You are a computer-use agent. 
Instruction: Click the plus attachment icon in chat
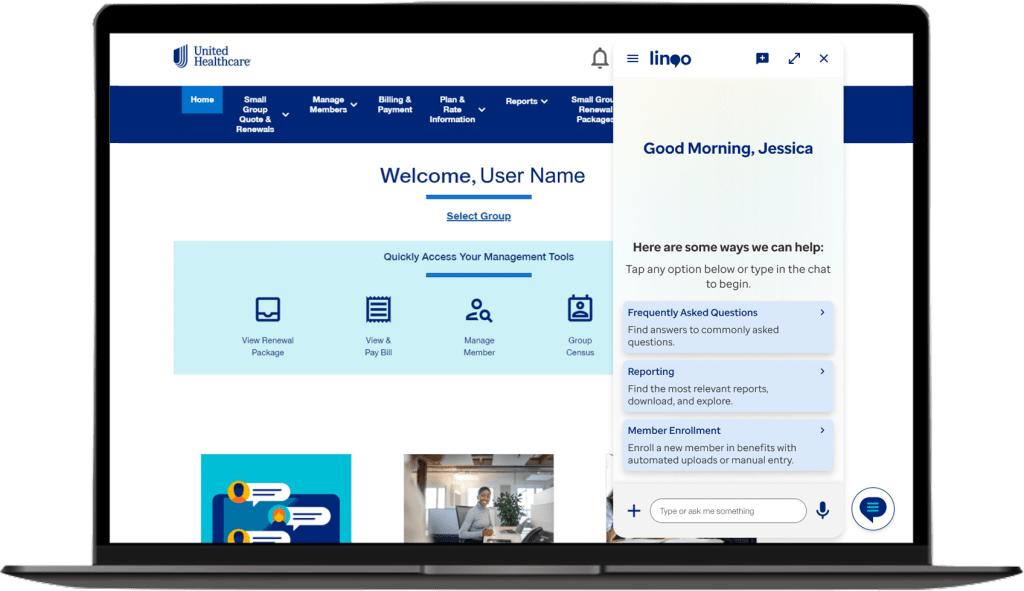coord(634,511)
